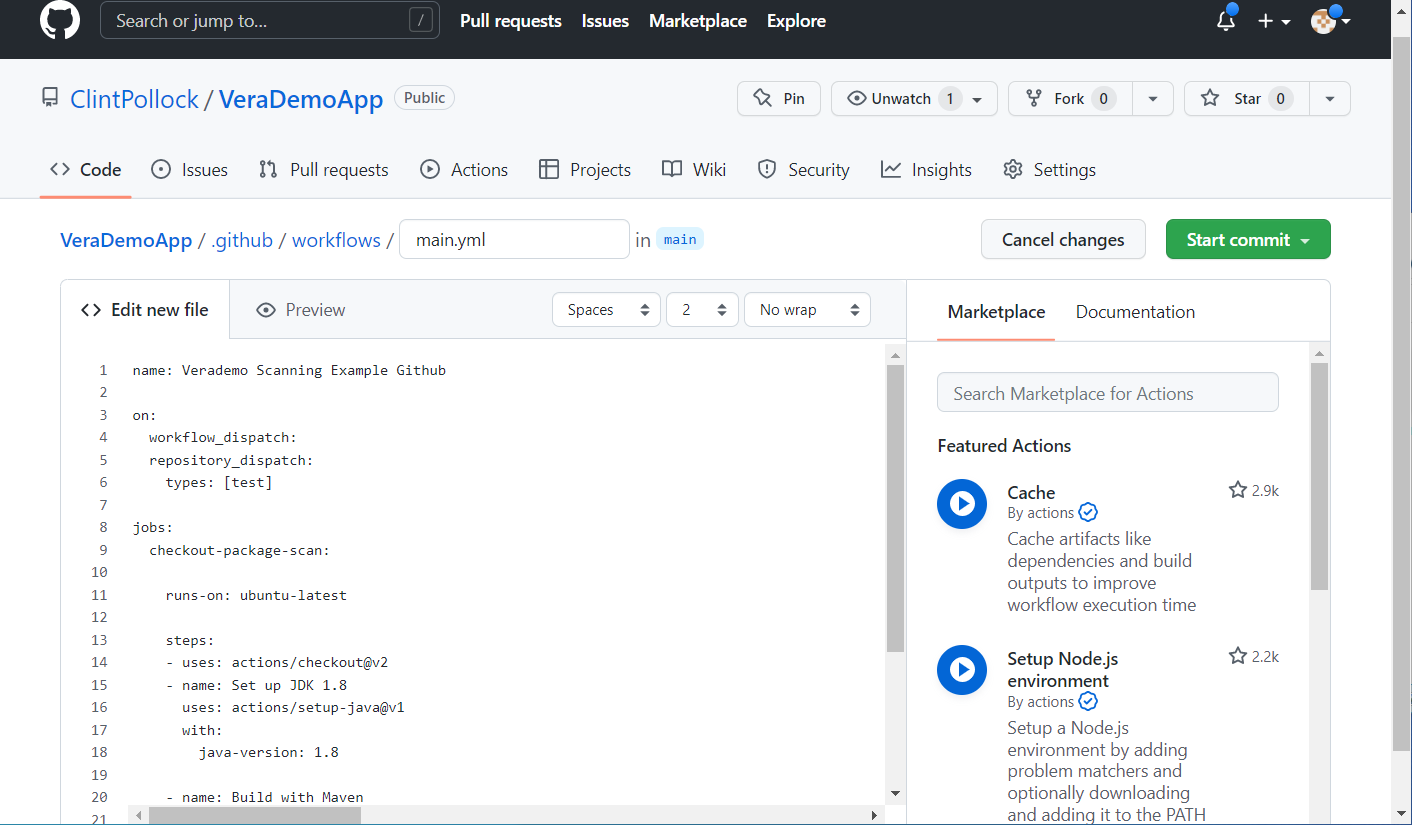Click the editor horizontal scrollbar
The image size is (1412, 825).
(x=254, y=815)
